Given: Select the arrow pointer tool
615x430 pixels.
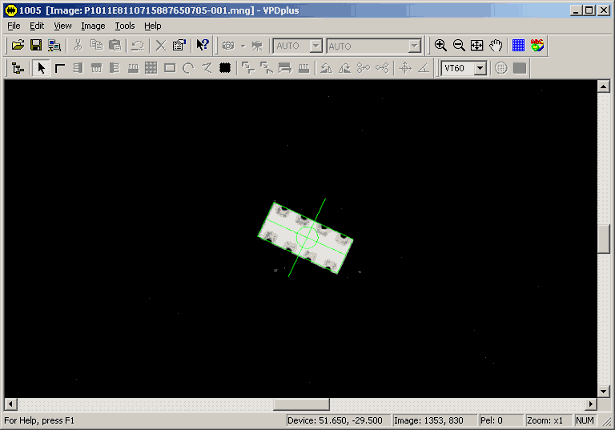Looking at the screenshot, I should pyautogui.click(x=41, y=68).
